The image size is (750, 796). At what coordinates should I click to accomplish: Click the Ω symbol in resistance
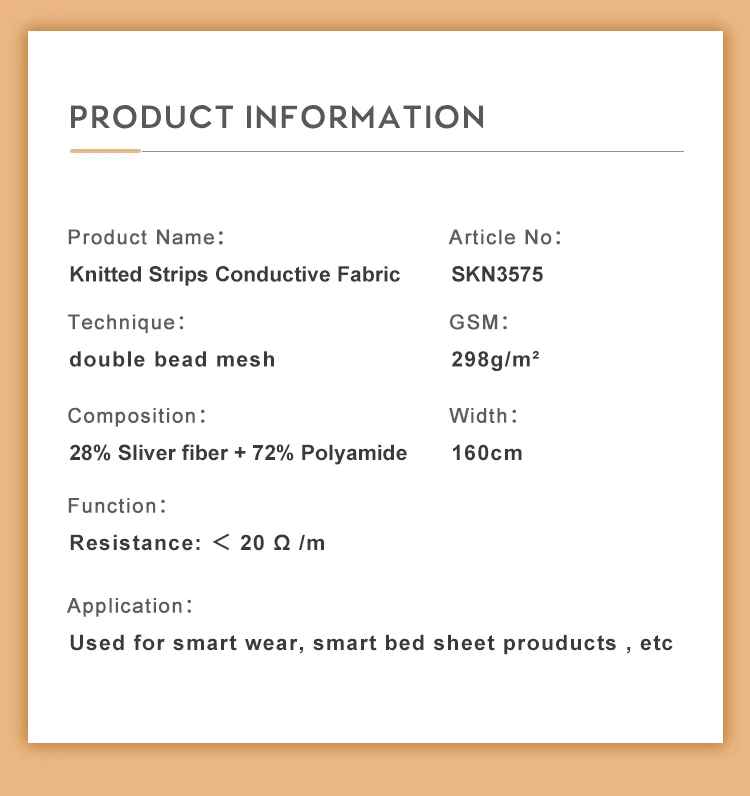point(281,544)
